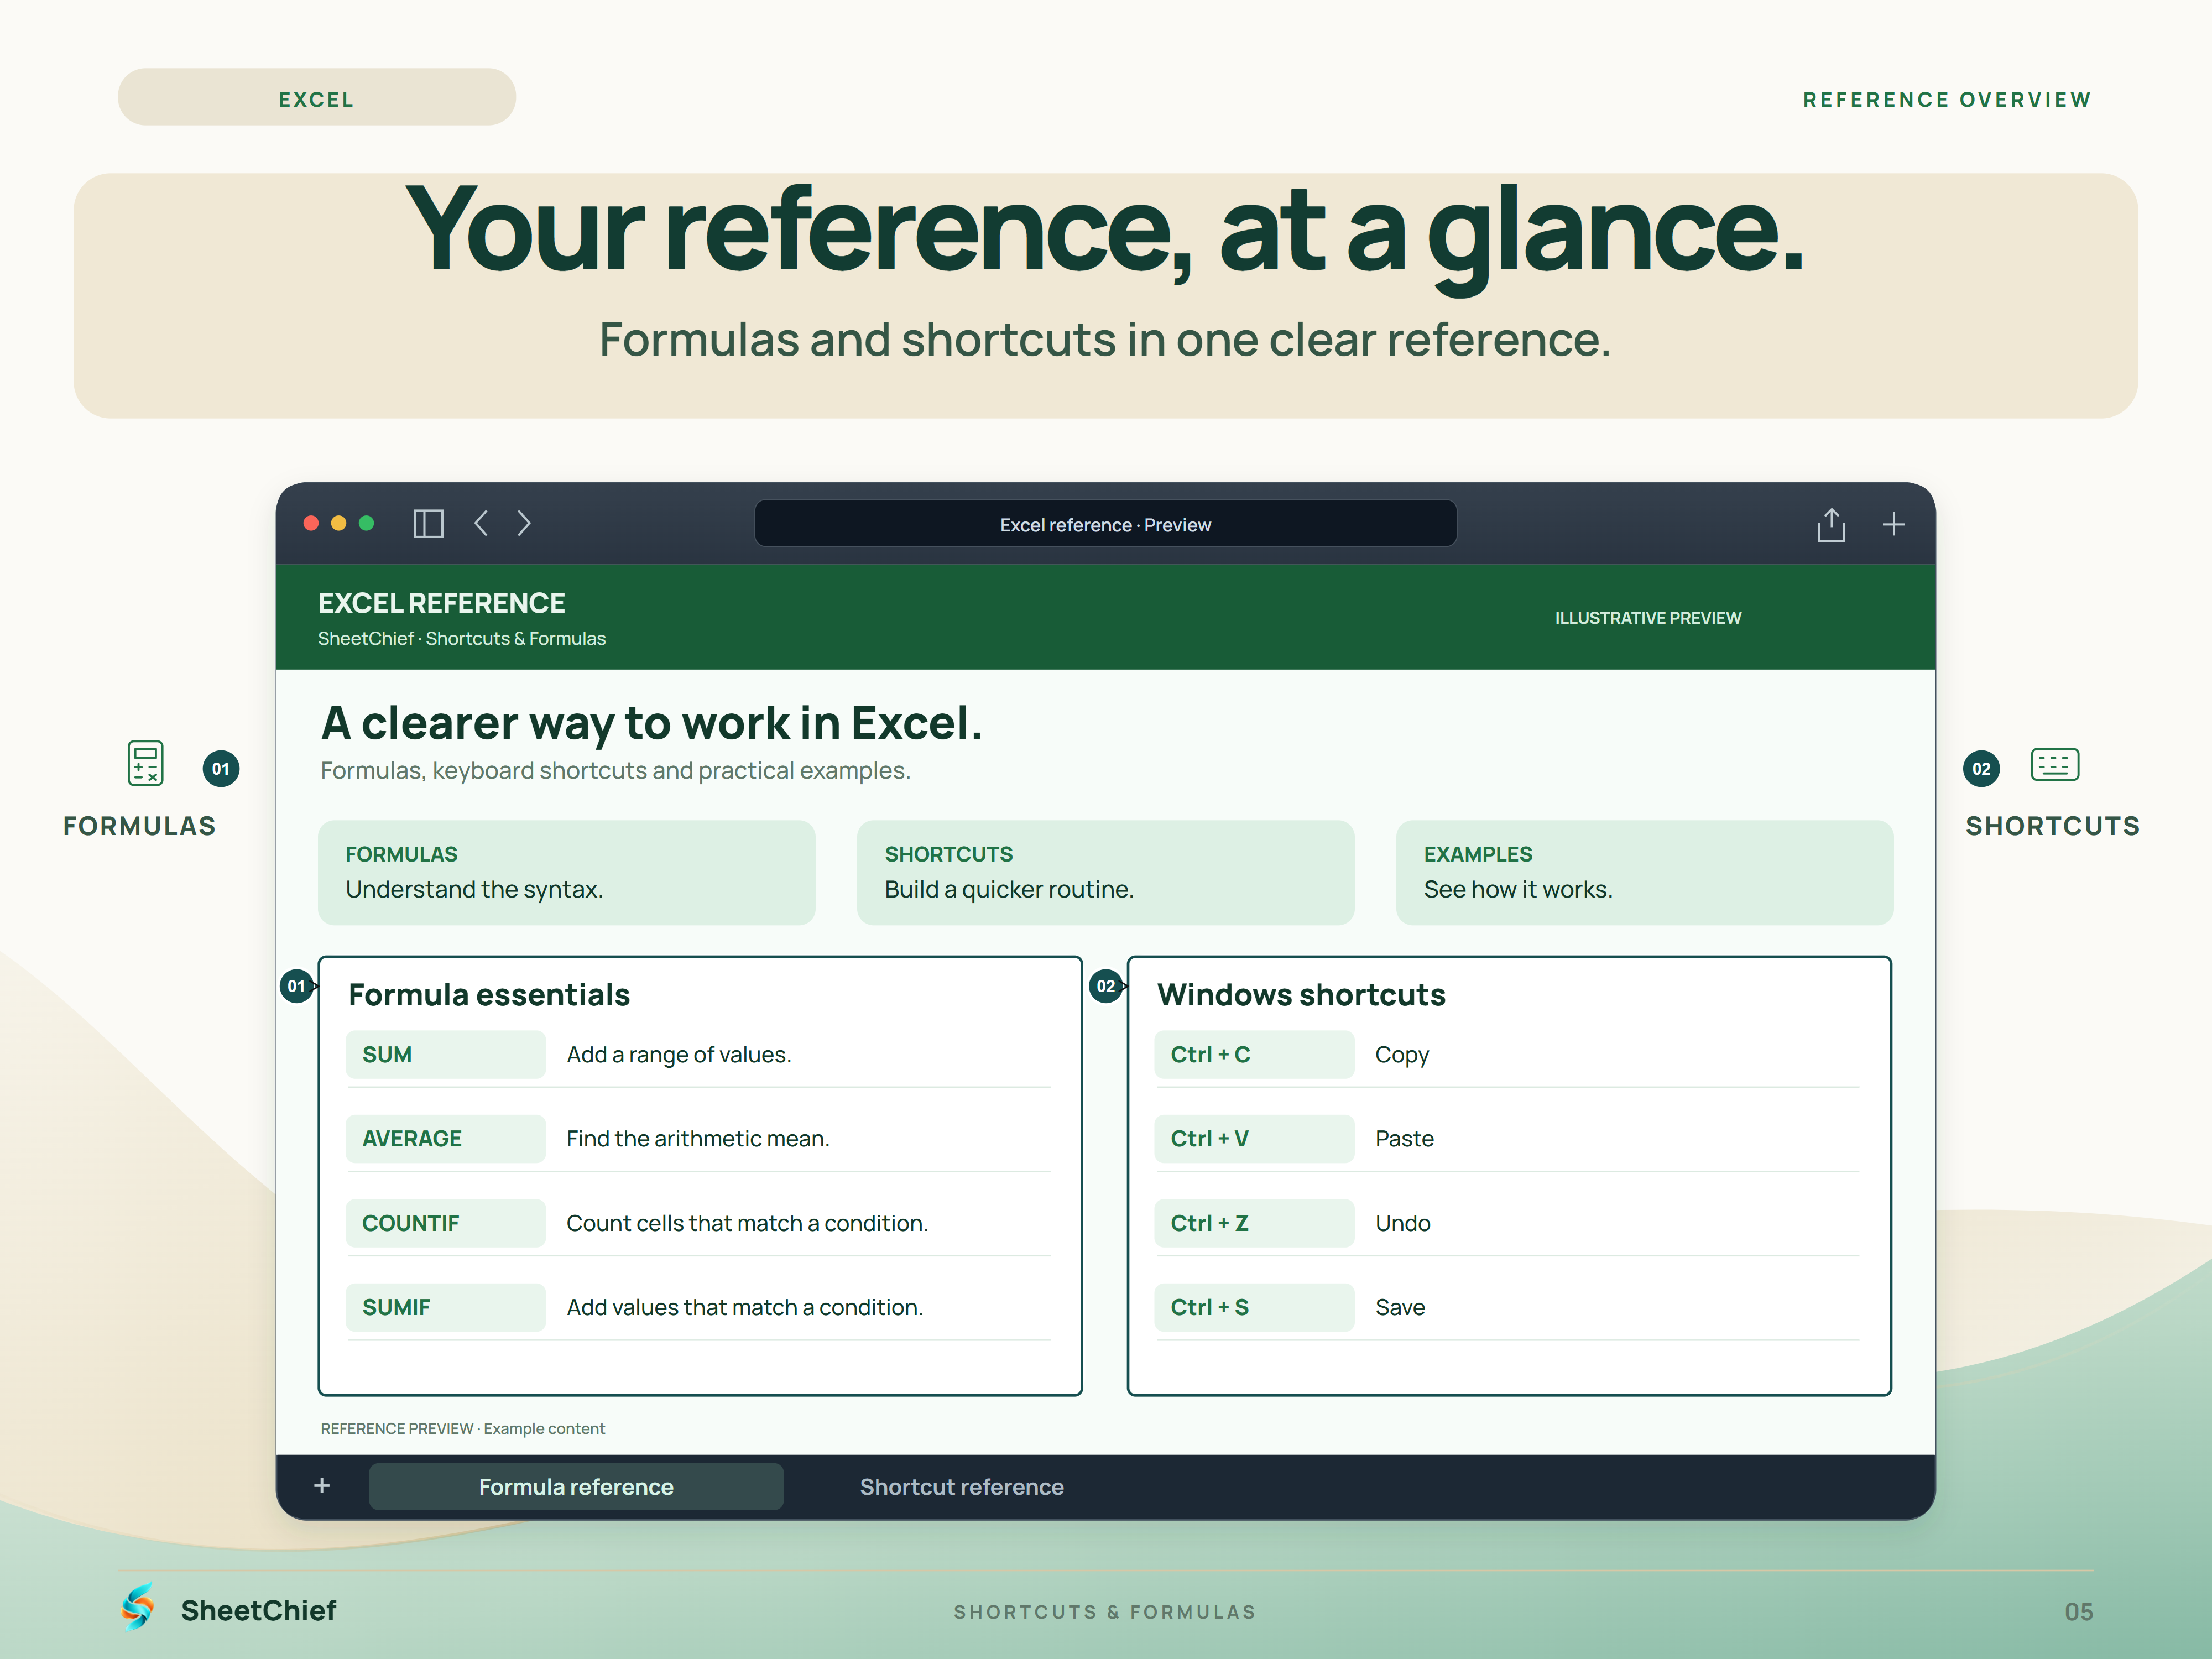Screen dimensions: 2212x1659
Task: Select the Ctrl + Z shortcut tag
Action: [x=1254, y=1223]
